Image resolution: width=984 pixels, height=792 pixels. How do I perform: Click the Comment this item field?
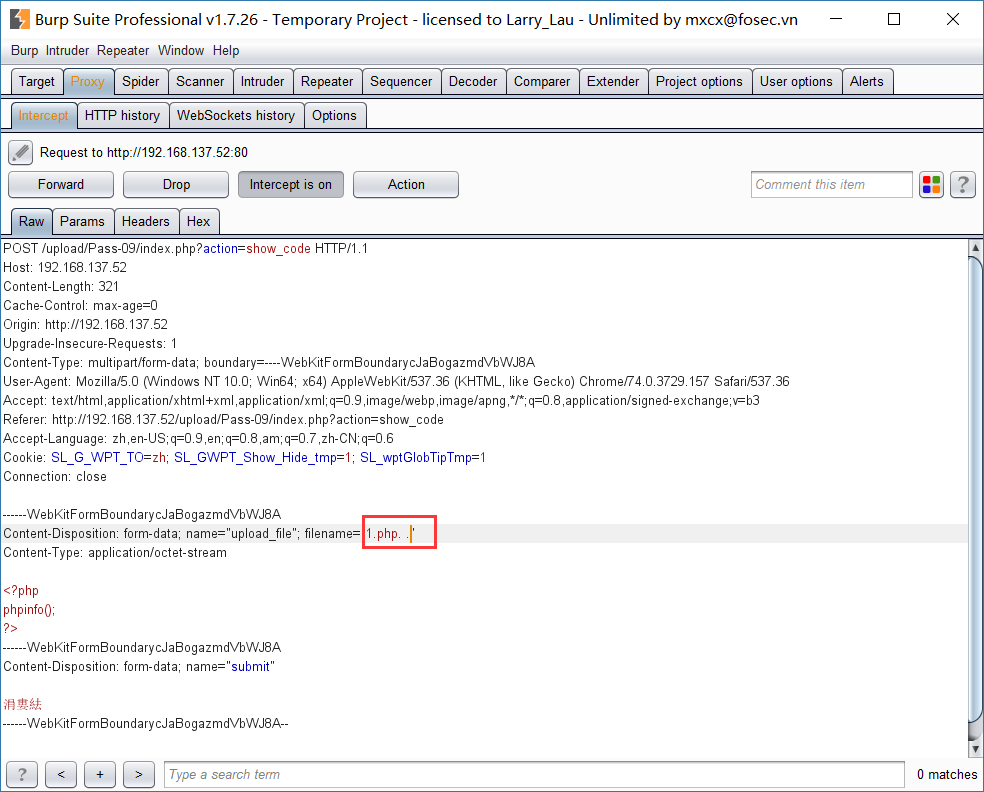832,185
